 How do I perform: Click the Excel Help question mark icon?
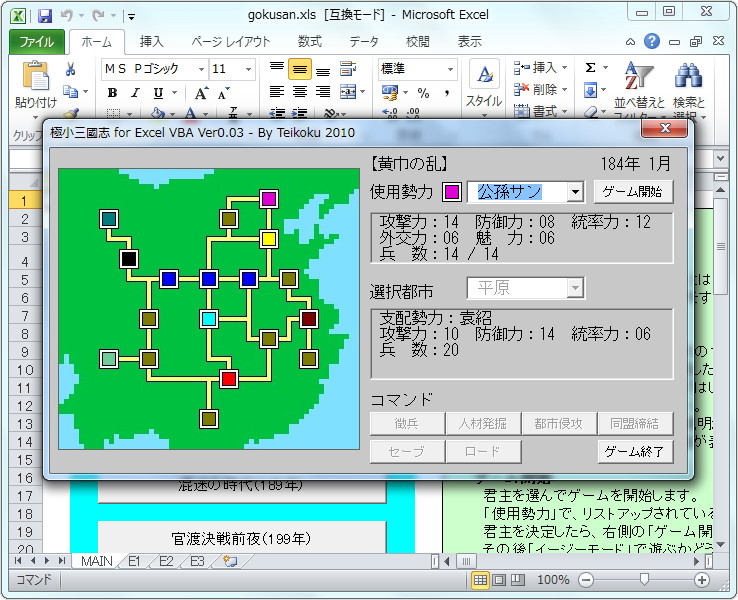(x=652, y=41)
